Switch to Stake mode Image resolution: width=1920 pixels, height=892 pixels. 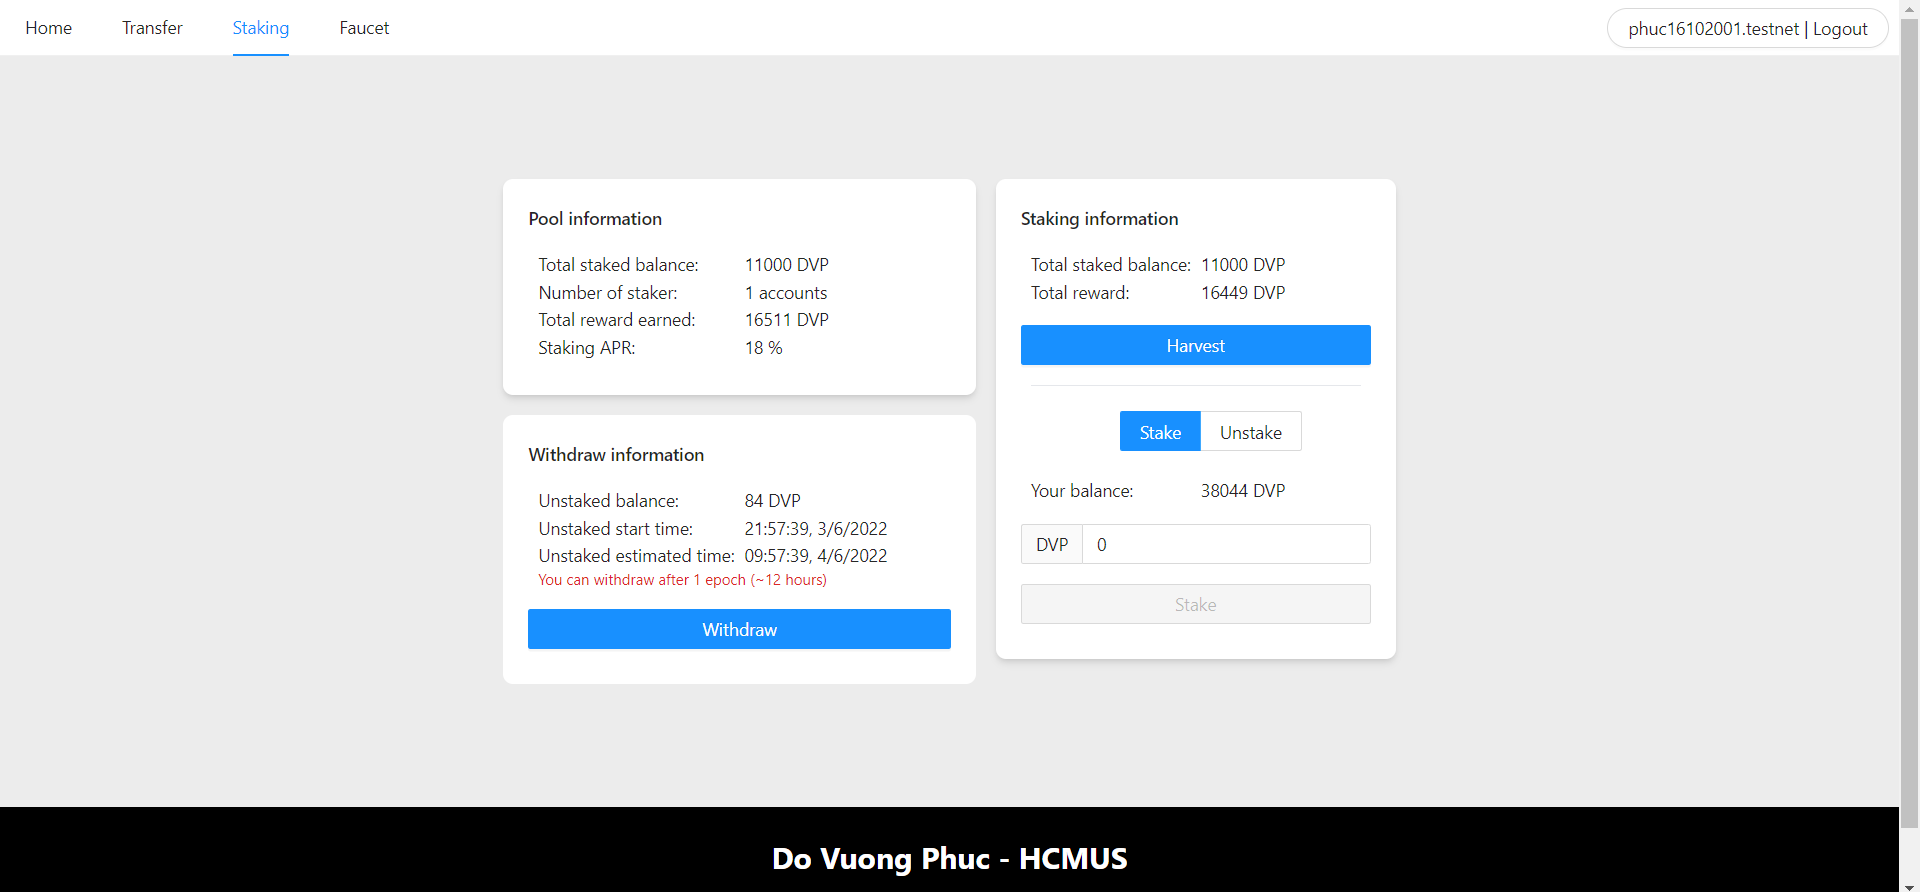(1159, 431)
